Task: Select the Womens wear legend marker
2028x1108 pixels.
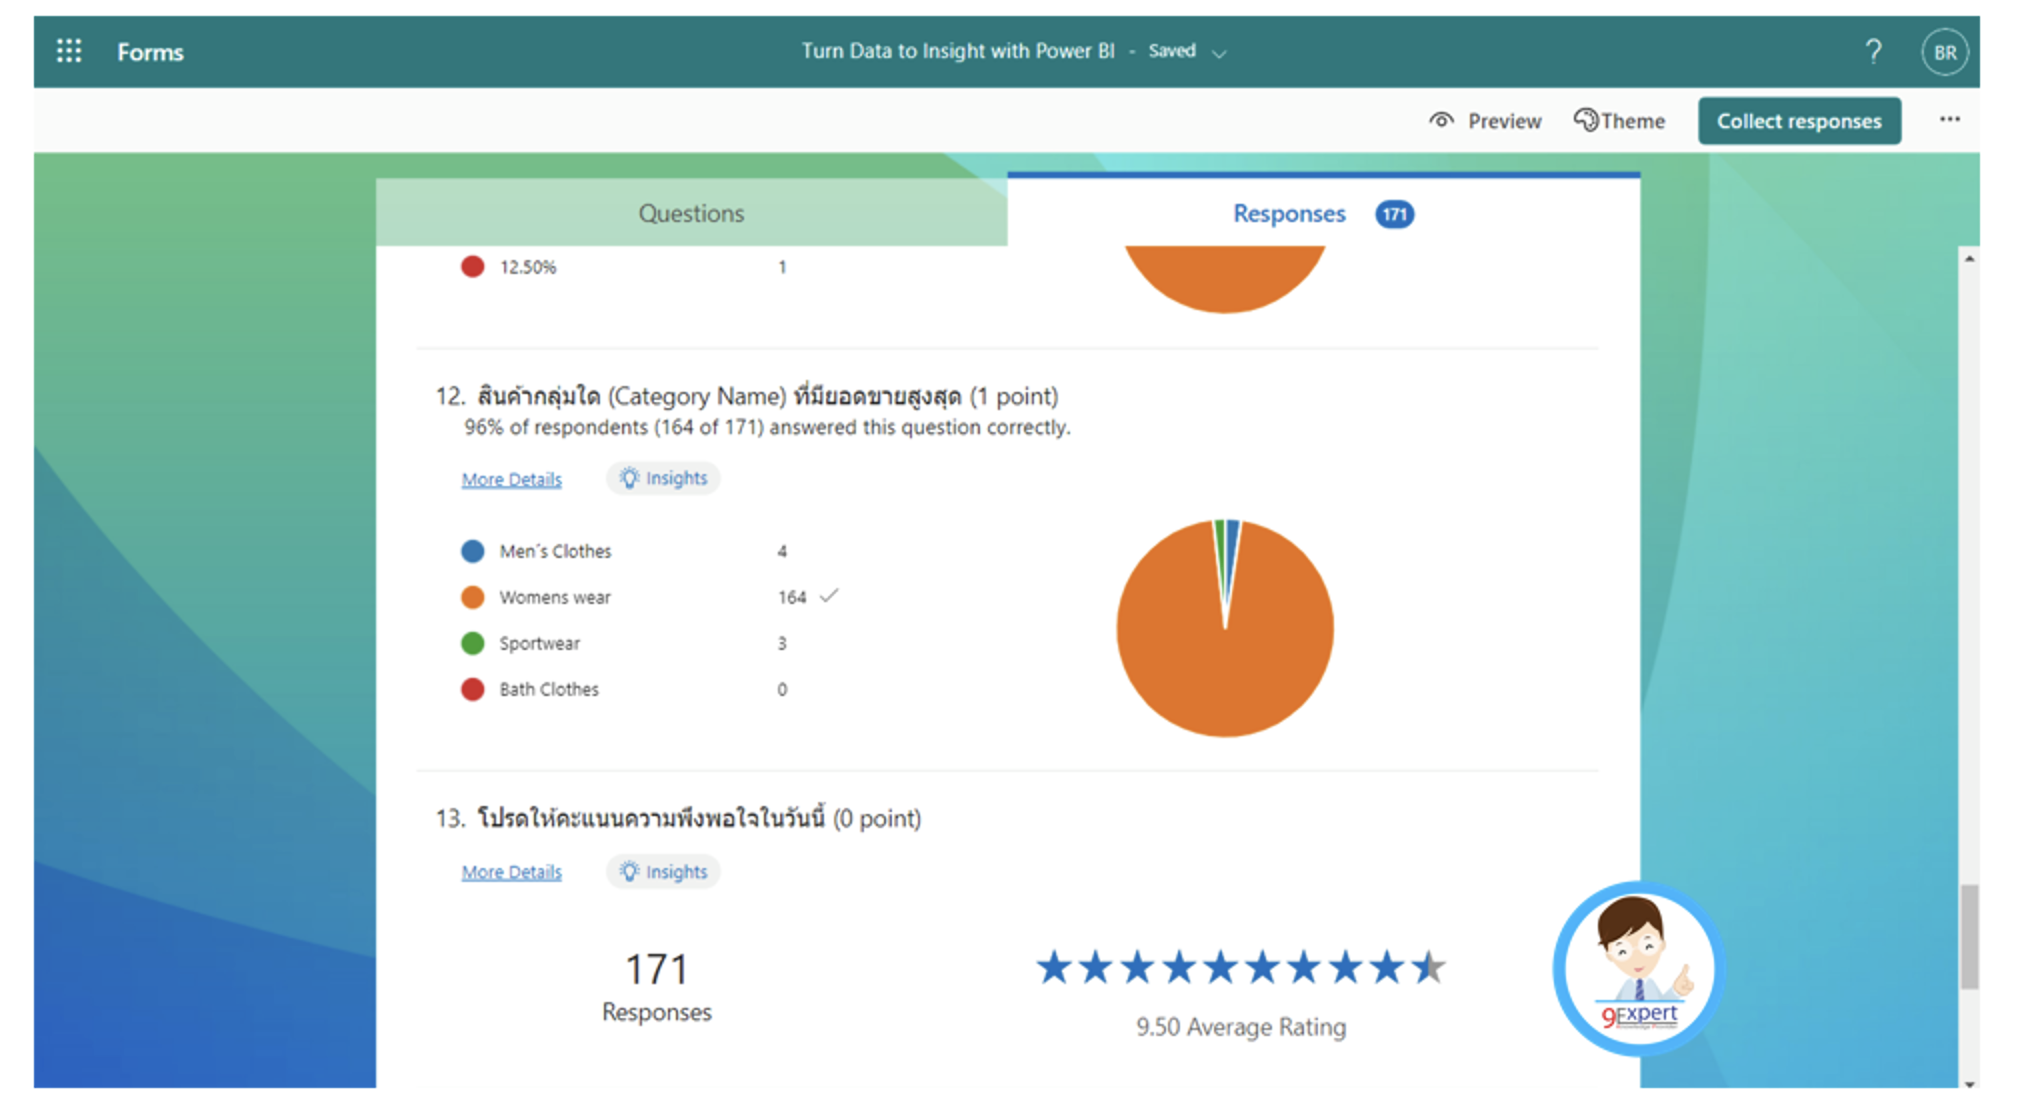Action: [471, 597]
